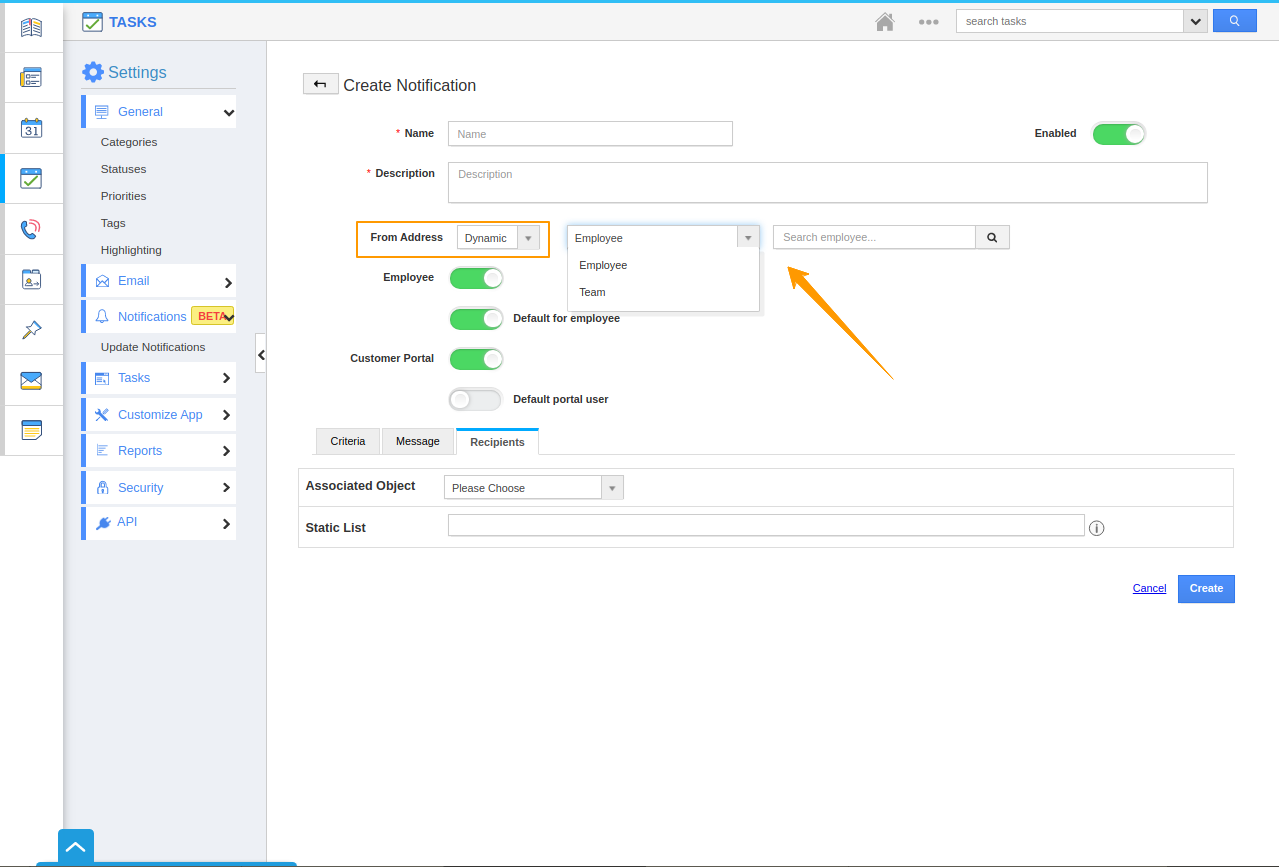Open the Associated Object Please Choose dropdown
The height and width of the screenshot is (867, 1279).
533,488
